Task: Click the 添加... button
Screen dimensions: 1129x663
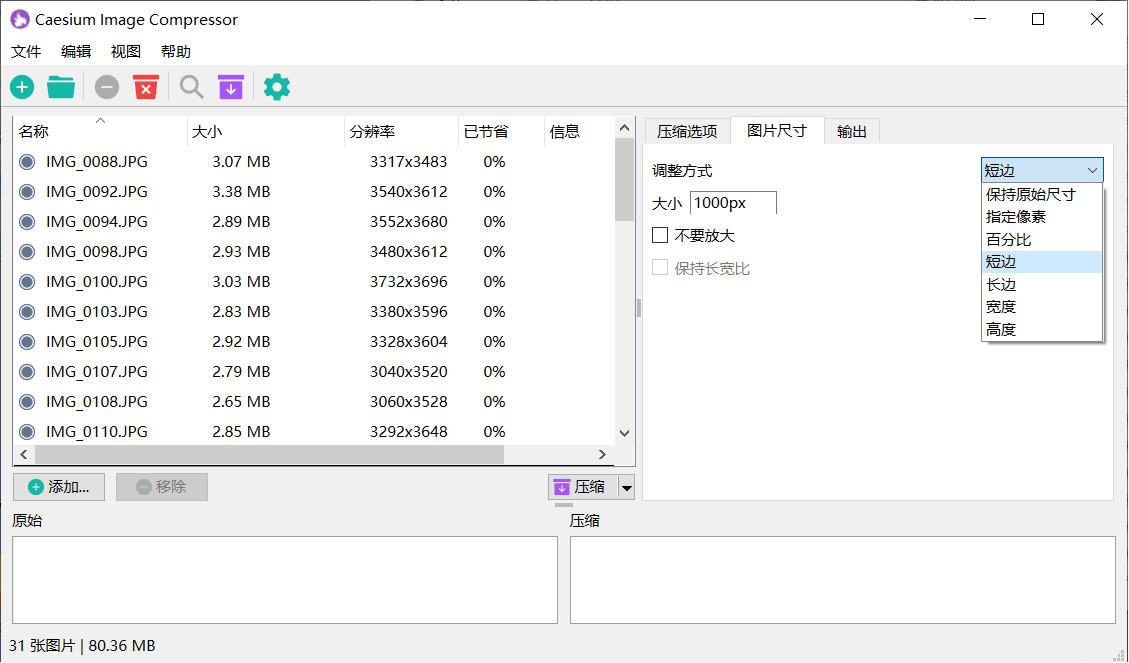Action: tap(60, 487)
